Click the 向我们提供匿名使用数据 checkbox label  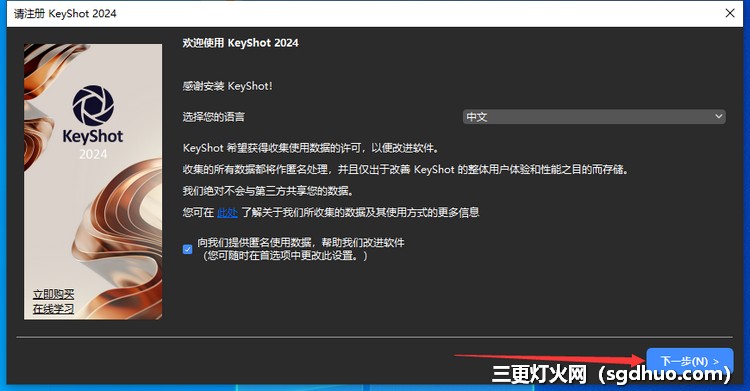pos(300,249)
